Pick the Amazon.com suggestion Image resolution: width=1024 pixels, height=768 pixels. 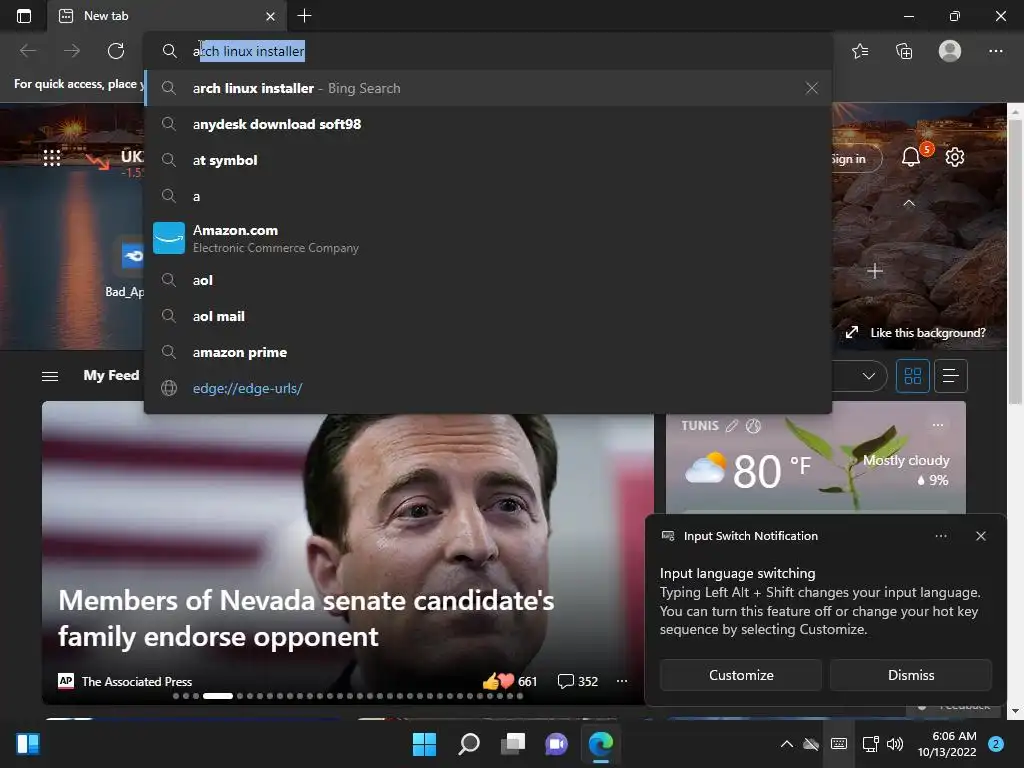pyautogui.click(x=487, y=238)
